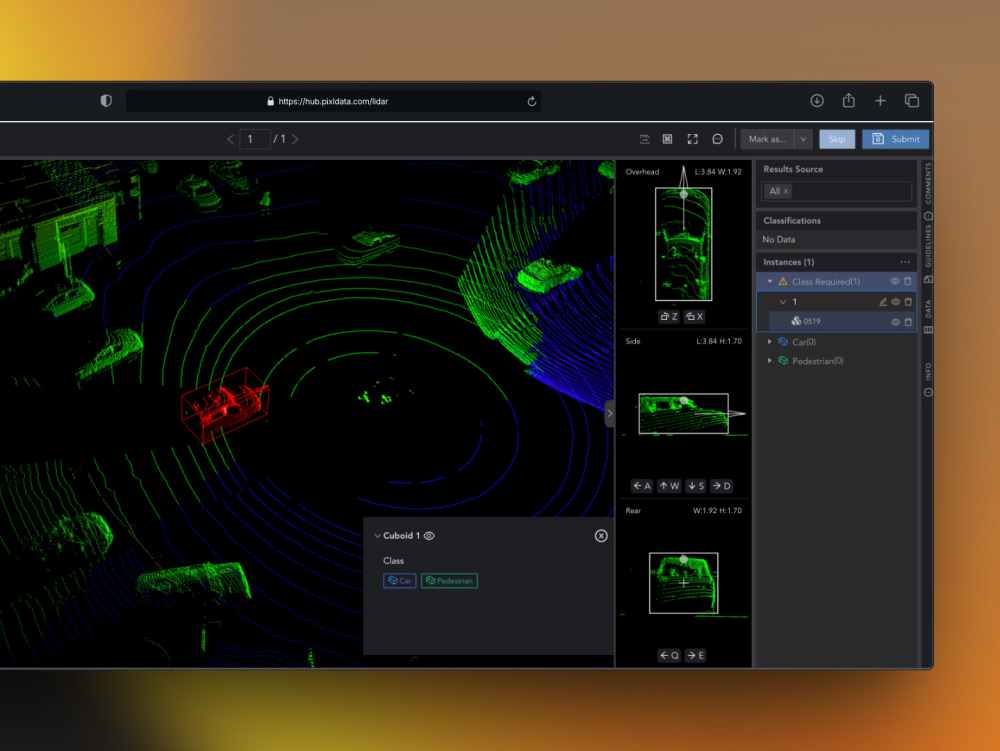Click the Skip button
1000x751 pixels.
pos(837,139)
